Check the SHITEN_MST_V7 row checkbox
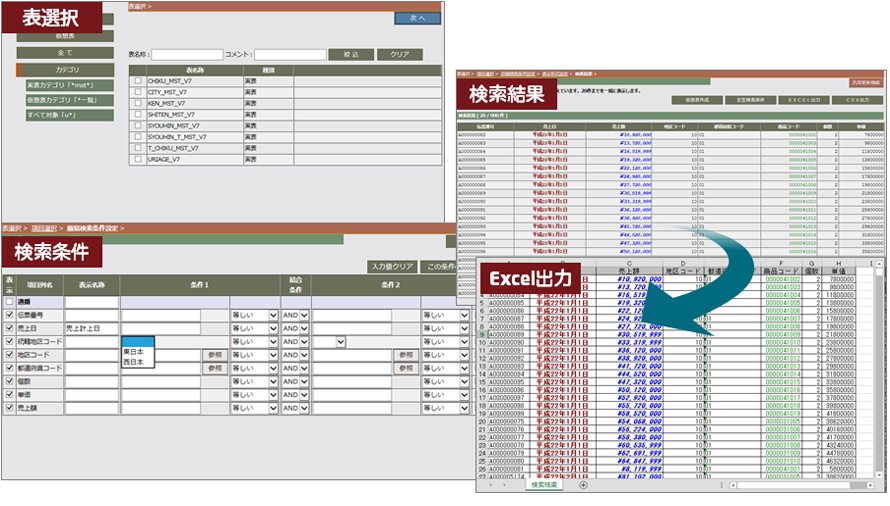Image resolution: width=890 pixels, height=506 pixels. point(138,114)
